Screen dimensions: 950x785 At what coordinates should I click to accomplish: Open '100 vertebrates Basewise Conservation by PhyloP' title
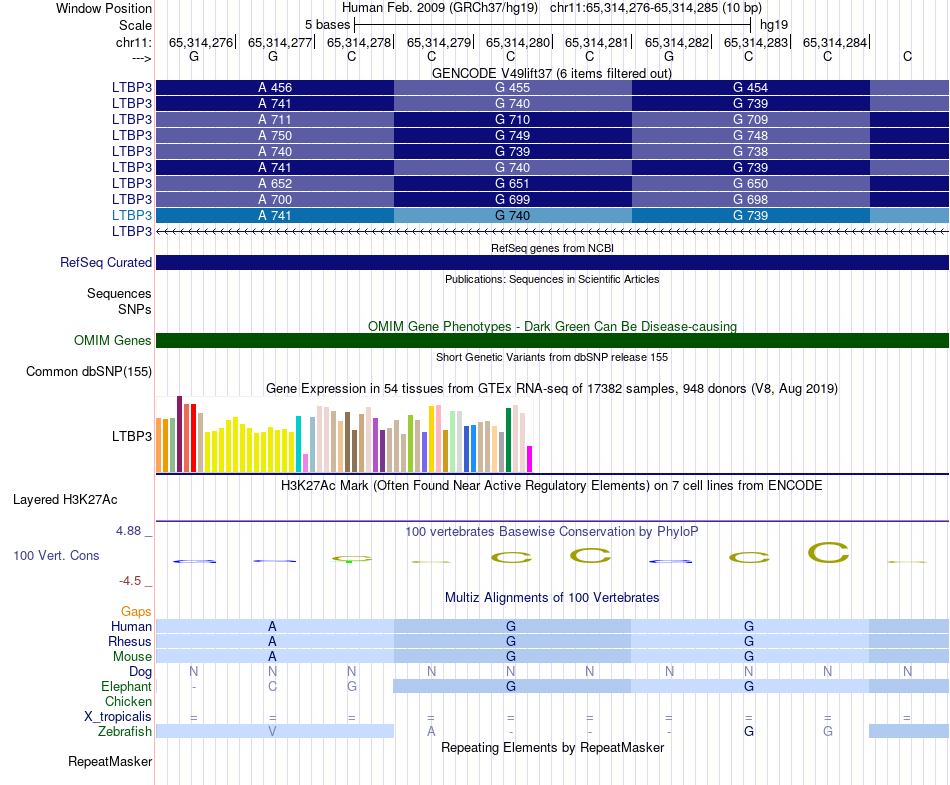coord(552,531)
